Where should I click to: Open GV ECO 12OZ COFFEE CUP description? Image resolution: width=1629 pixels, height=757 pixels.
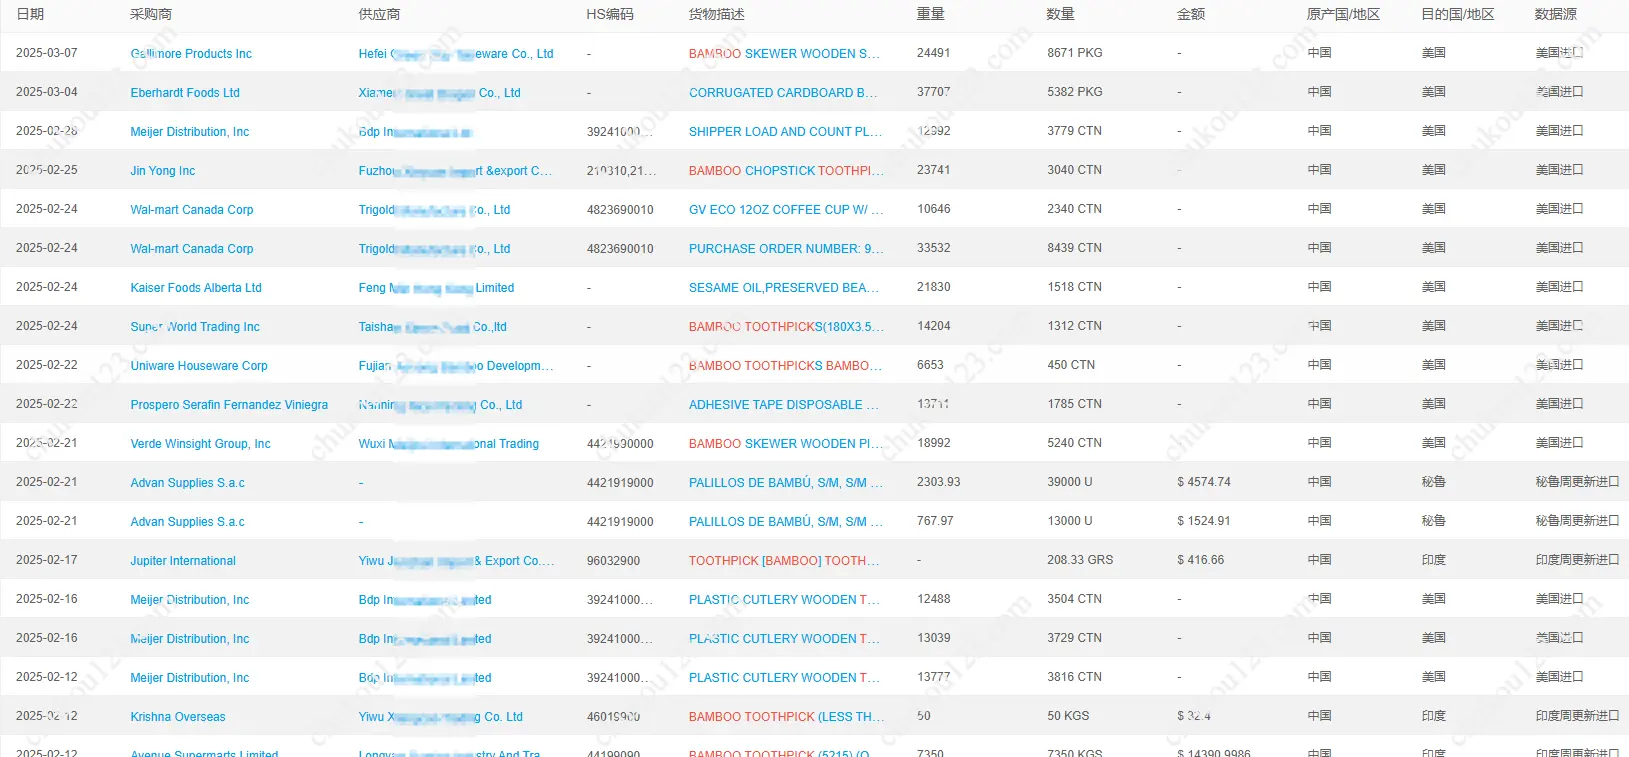[x=785, y=210]
